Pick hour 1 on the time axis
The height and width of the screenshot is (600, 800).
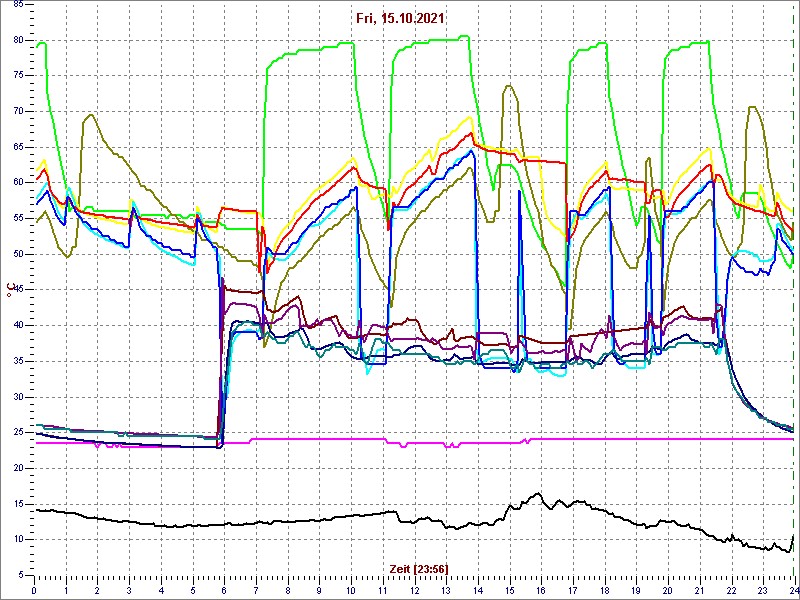pos(66,590)
